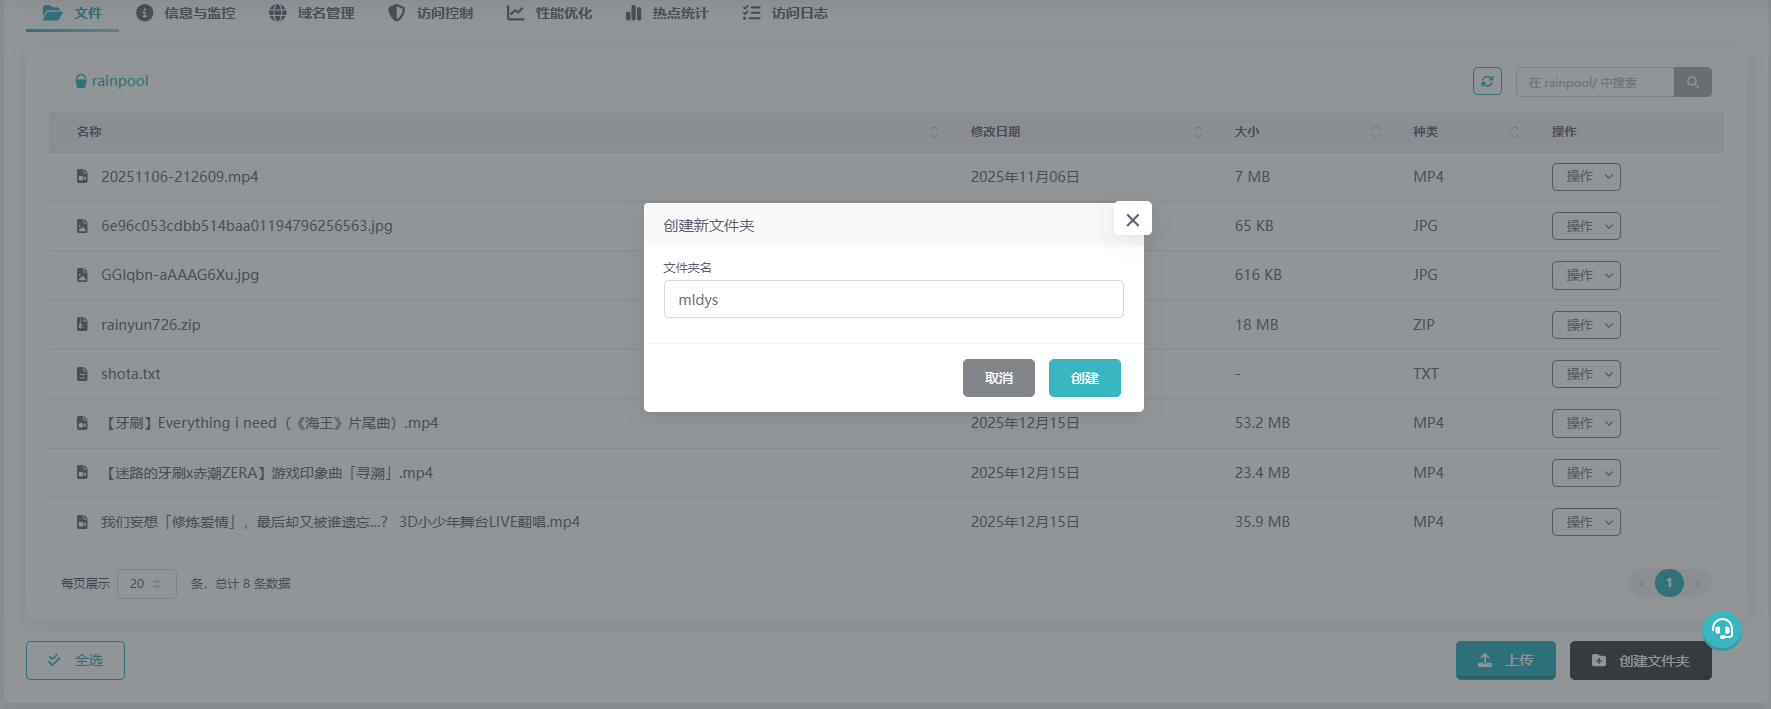Sort file list by 修改日期 column
1771x709 pixels.
click(995, 132)
